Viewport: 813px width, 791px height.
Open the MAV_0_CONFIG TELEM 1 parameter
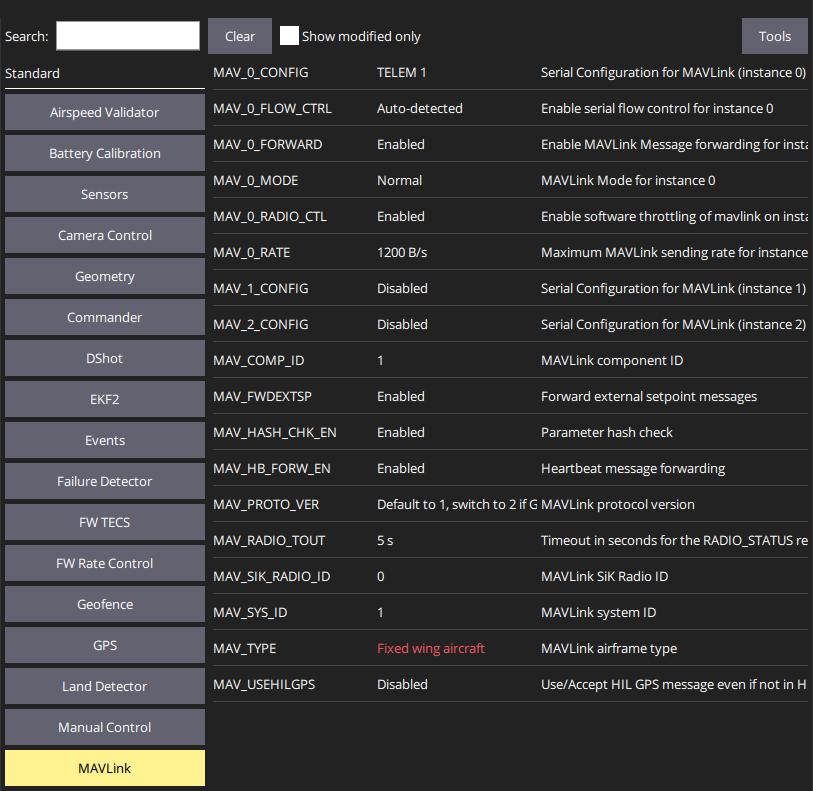pyautogui.click(x=401, y=72)
